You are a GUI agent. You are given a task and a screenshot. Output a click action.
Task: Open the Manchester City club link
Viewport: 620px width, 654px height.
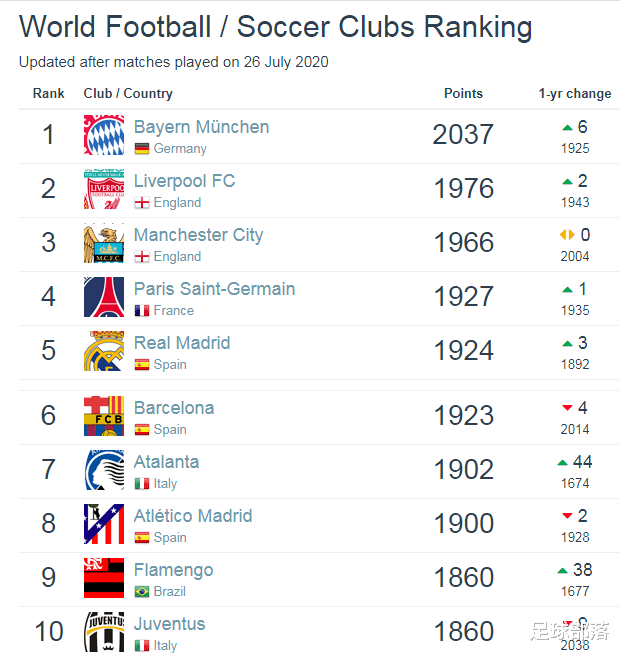pyautogui.click(x=198, y=235)
